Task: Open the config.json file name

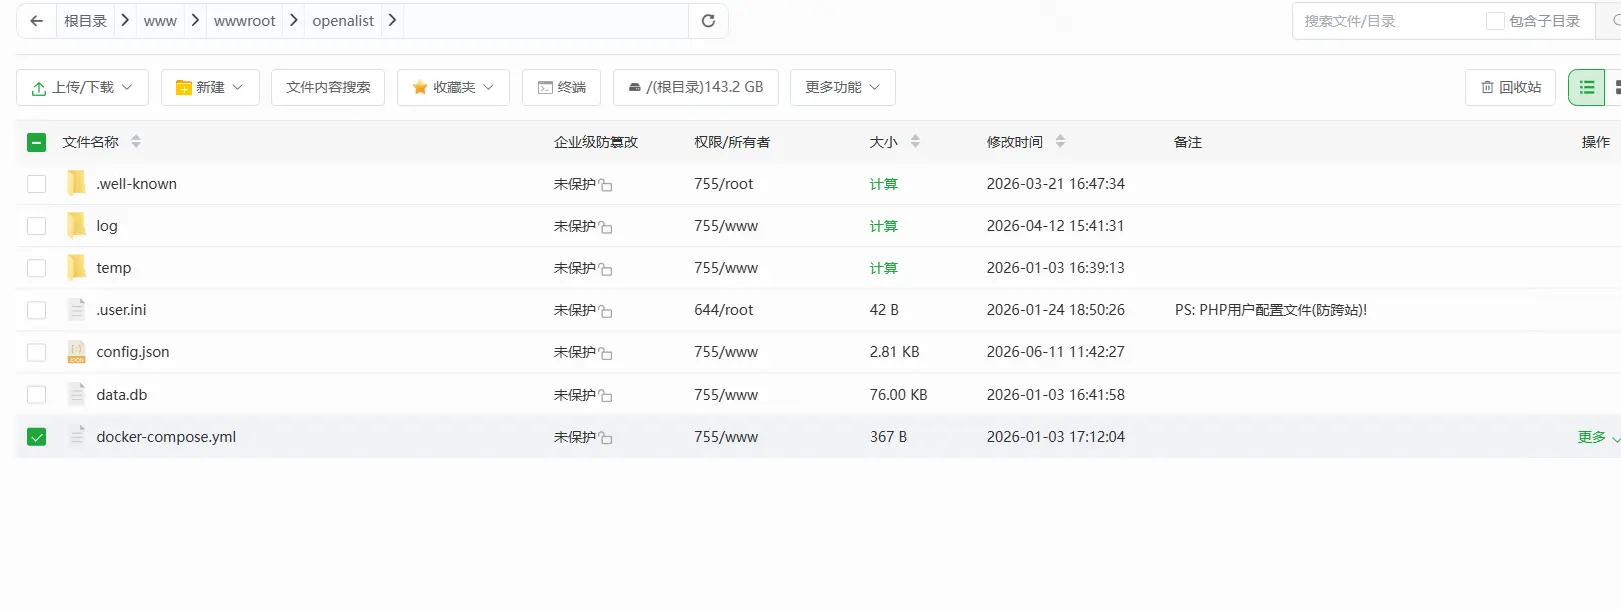Action: [x=133, y=352]
